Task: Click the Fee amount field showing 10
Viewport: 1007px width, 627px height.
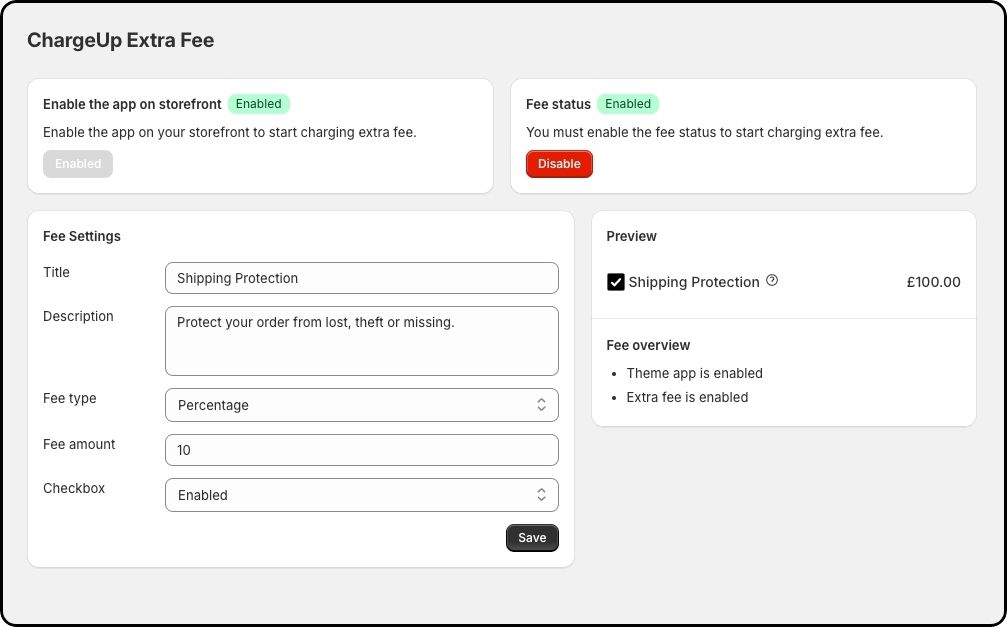Action: [x=361, y=450]
